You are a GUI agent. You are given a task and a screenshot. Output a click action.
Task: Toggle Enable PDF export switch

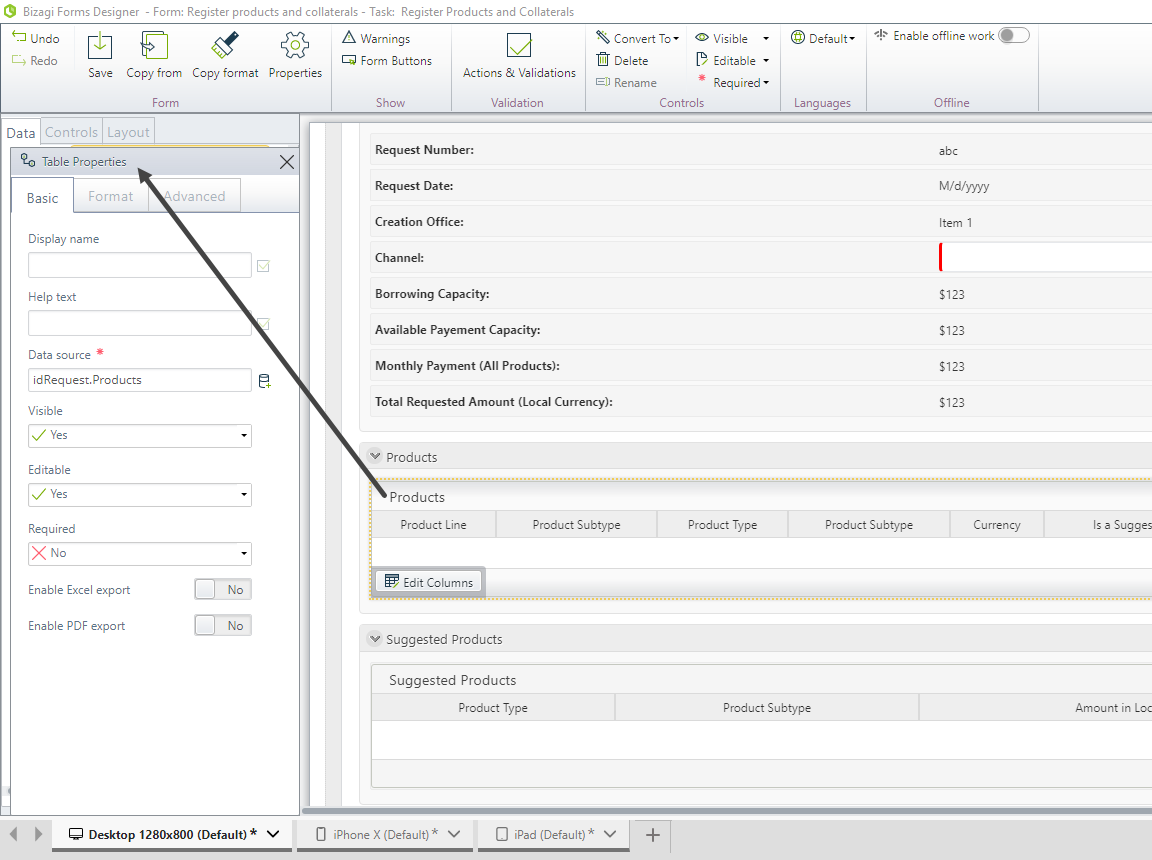point(223,625)
